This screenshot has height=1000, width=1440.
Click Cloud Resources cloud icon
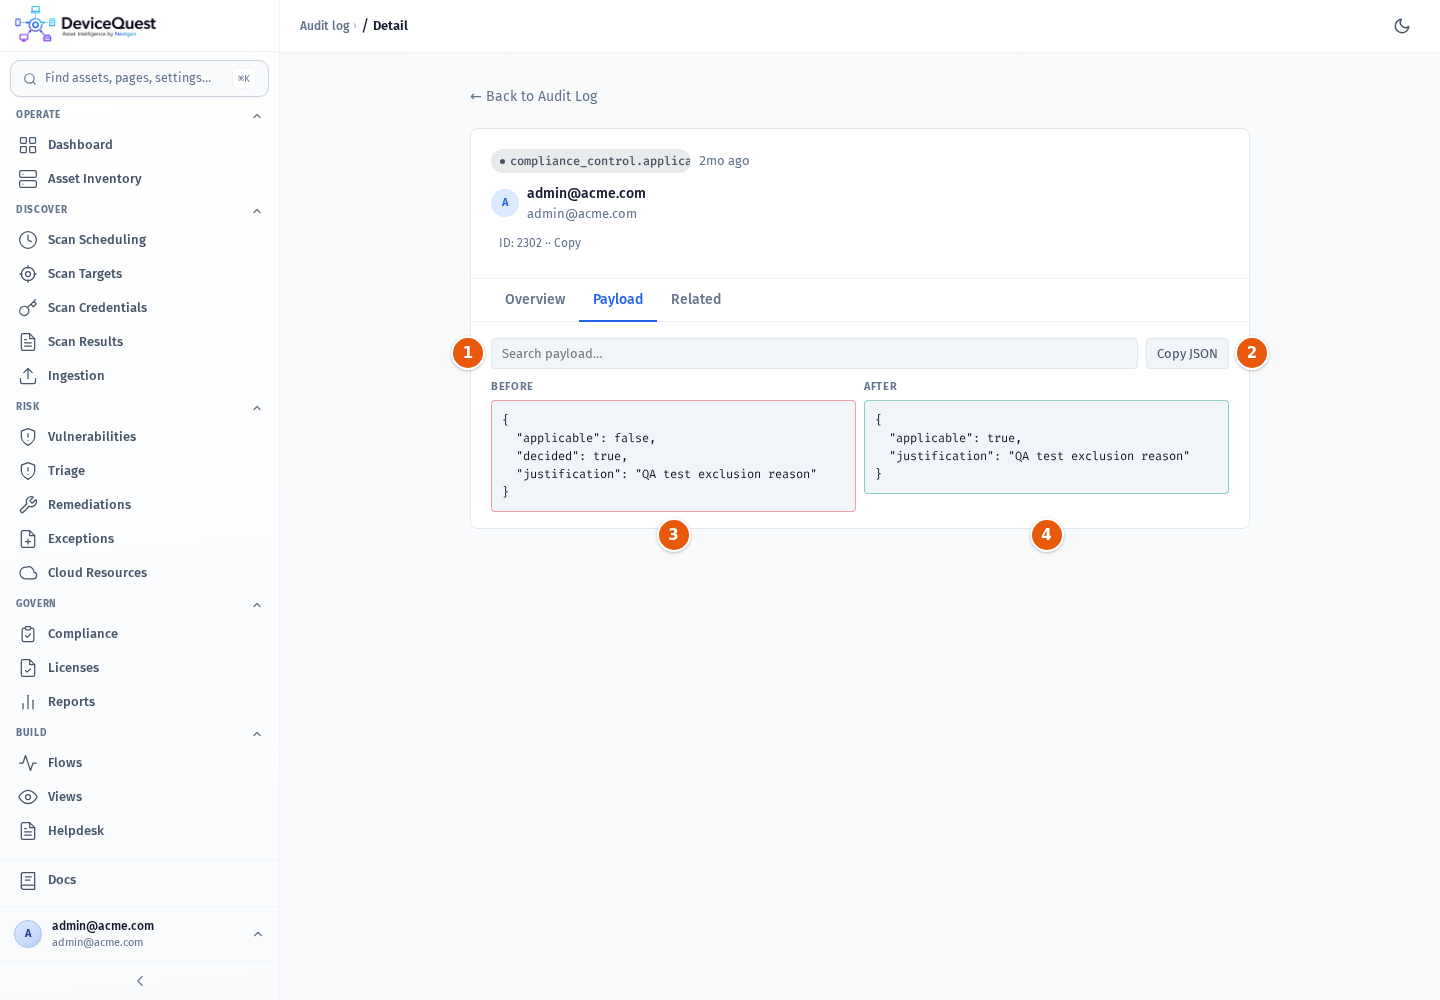(x=28, y=573)
